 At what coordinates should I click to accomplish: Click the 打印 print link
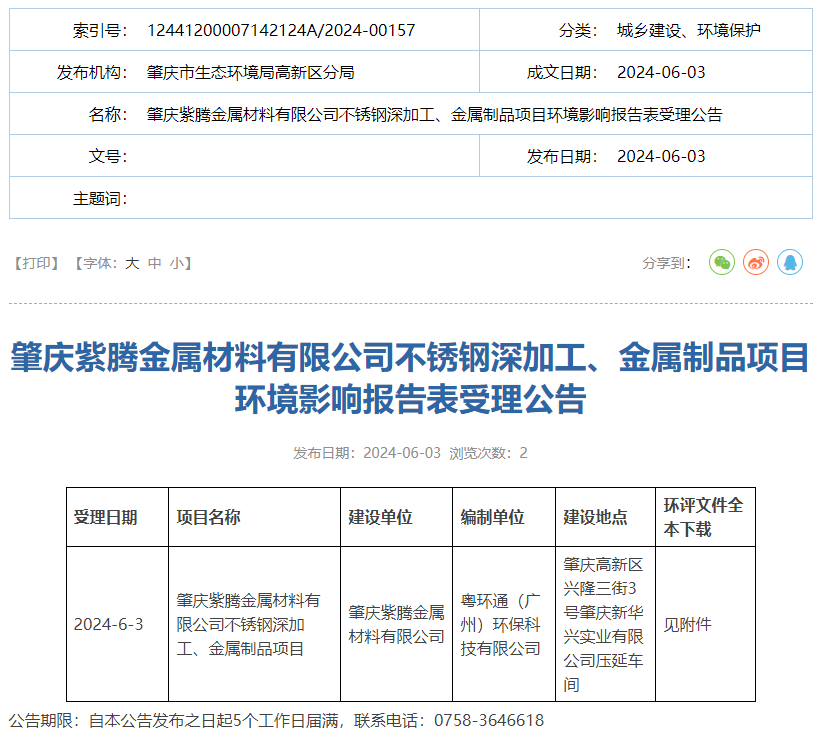coord(40,263)
